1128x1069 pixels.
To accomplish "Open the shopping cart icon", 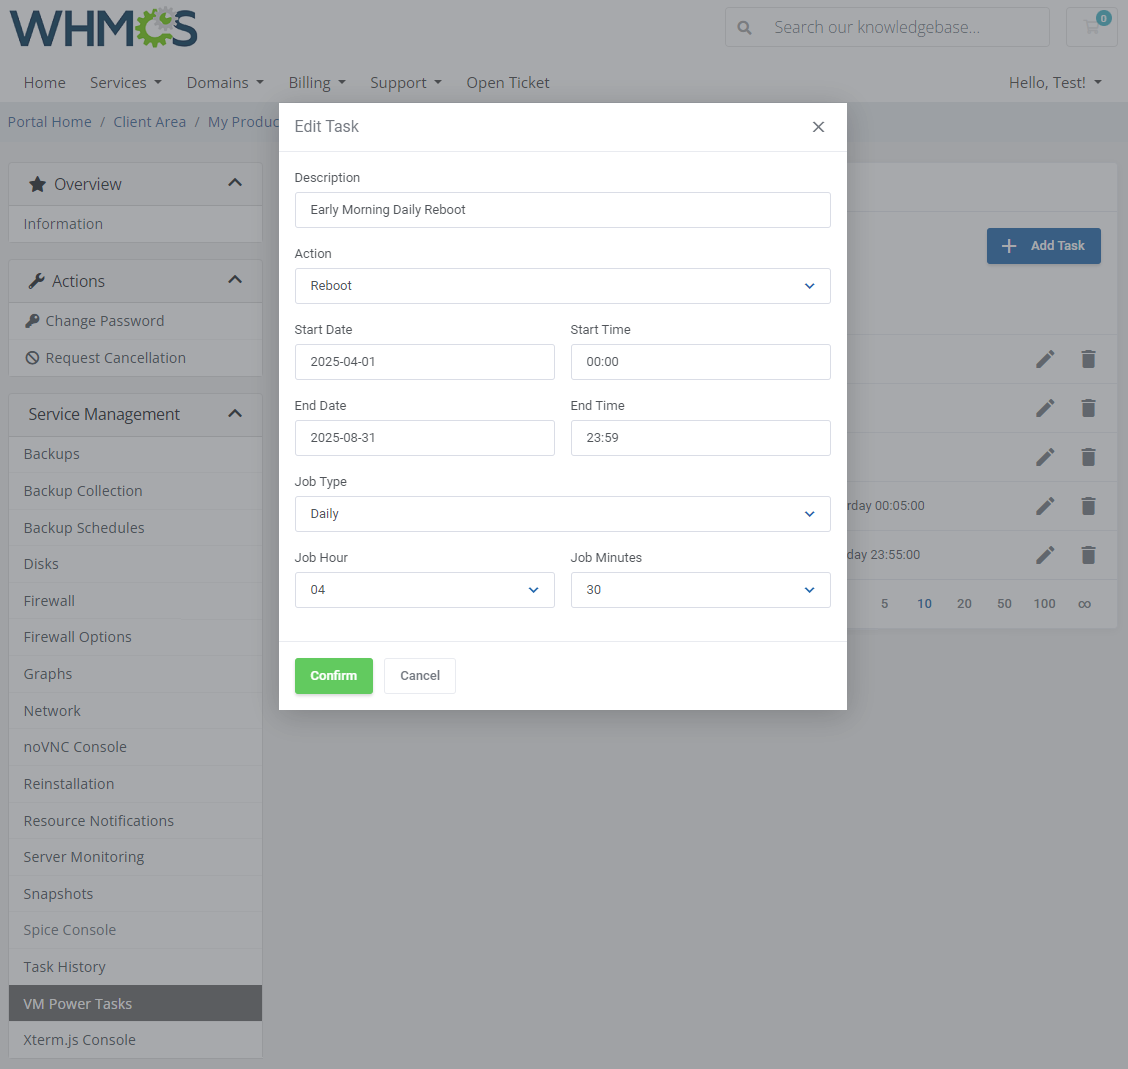I will pos(1091,27).
